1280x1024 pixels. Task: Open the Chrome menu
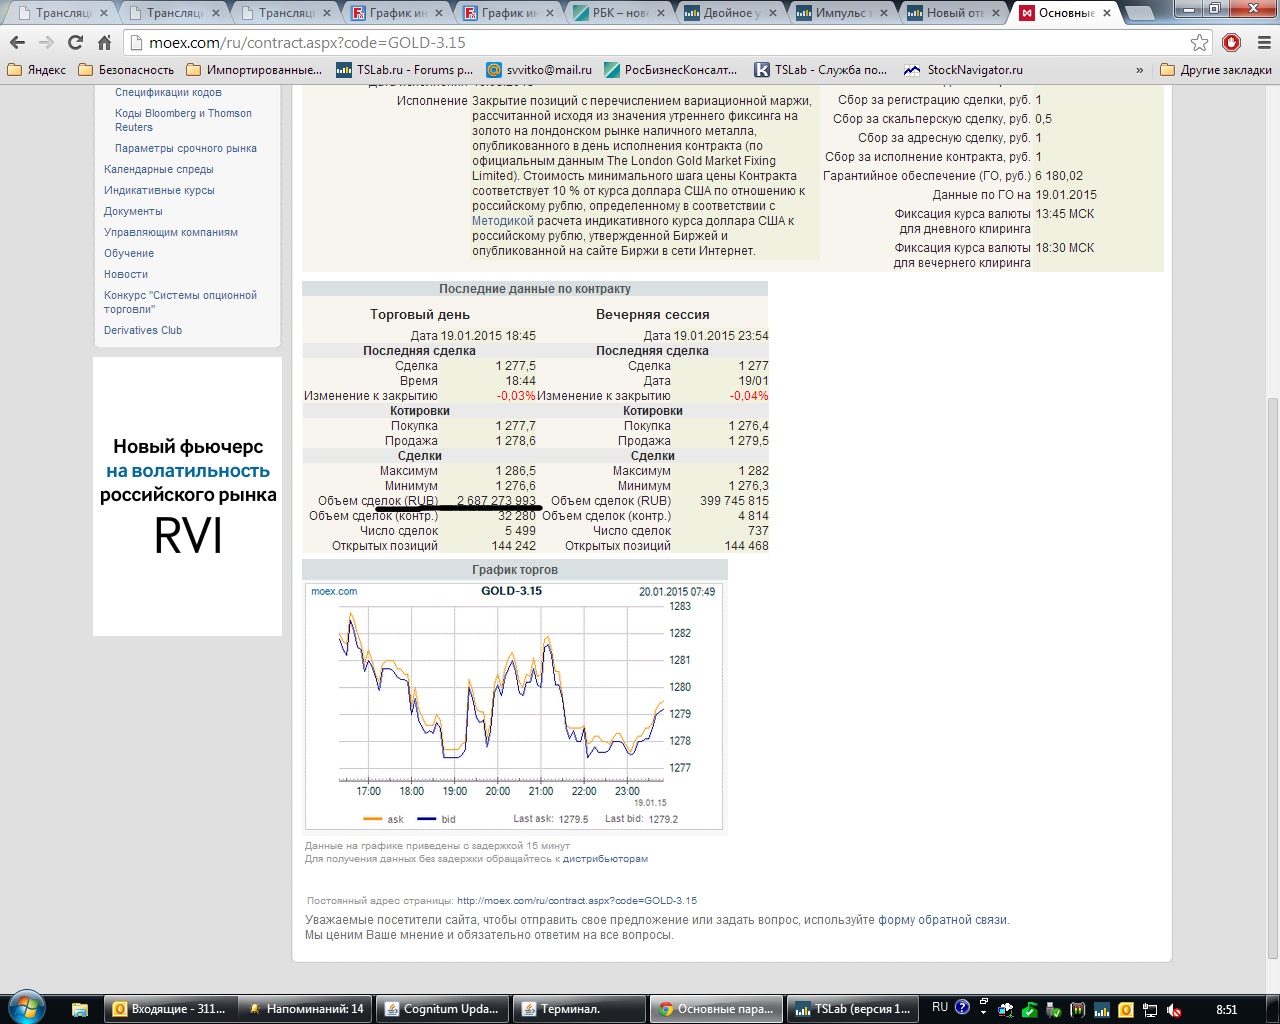coord(1263,43)
